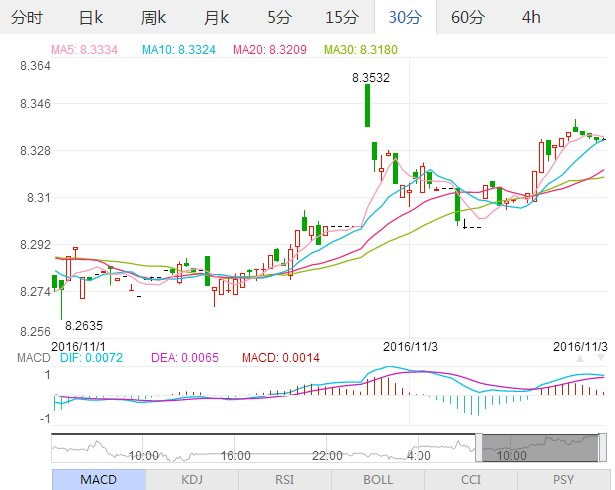Switch to the KDJ indicator tab
615x490 pixels.
(x=192, y=479)
